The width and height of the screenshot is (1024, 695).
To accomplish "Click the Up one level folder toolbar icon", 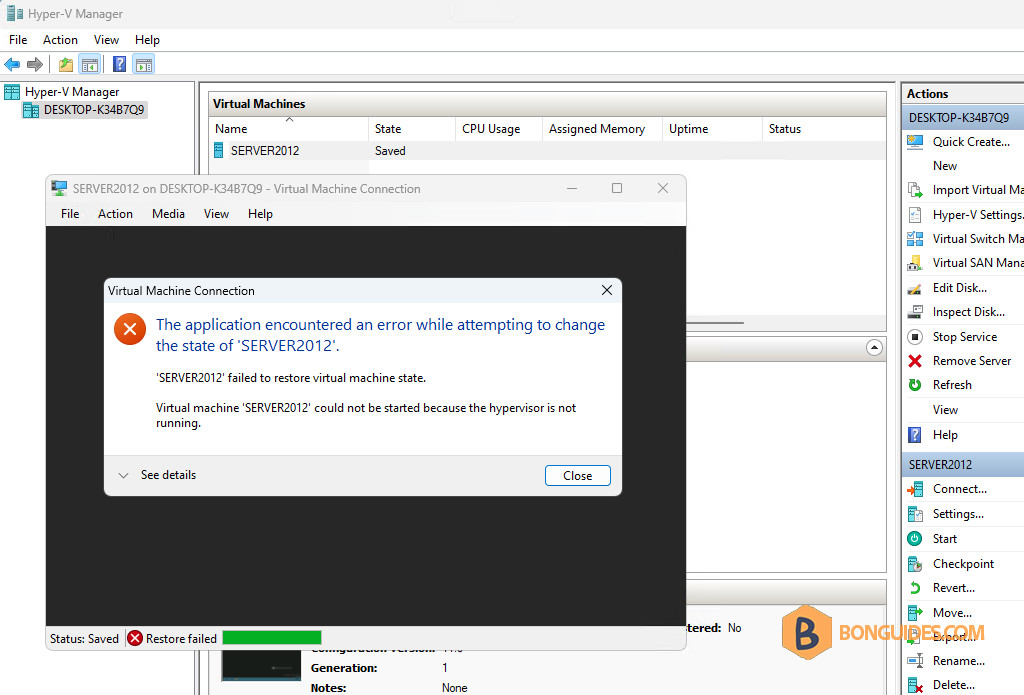I will point(66,65).
